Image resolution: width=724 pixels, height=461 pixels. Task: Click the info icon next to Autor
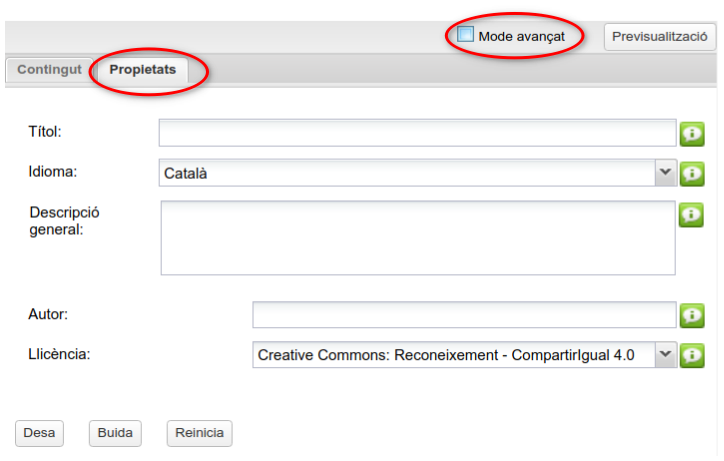click(x=692, y=315)
